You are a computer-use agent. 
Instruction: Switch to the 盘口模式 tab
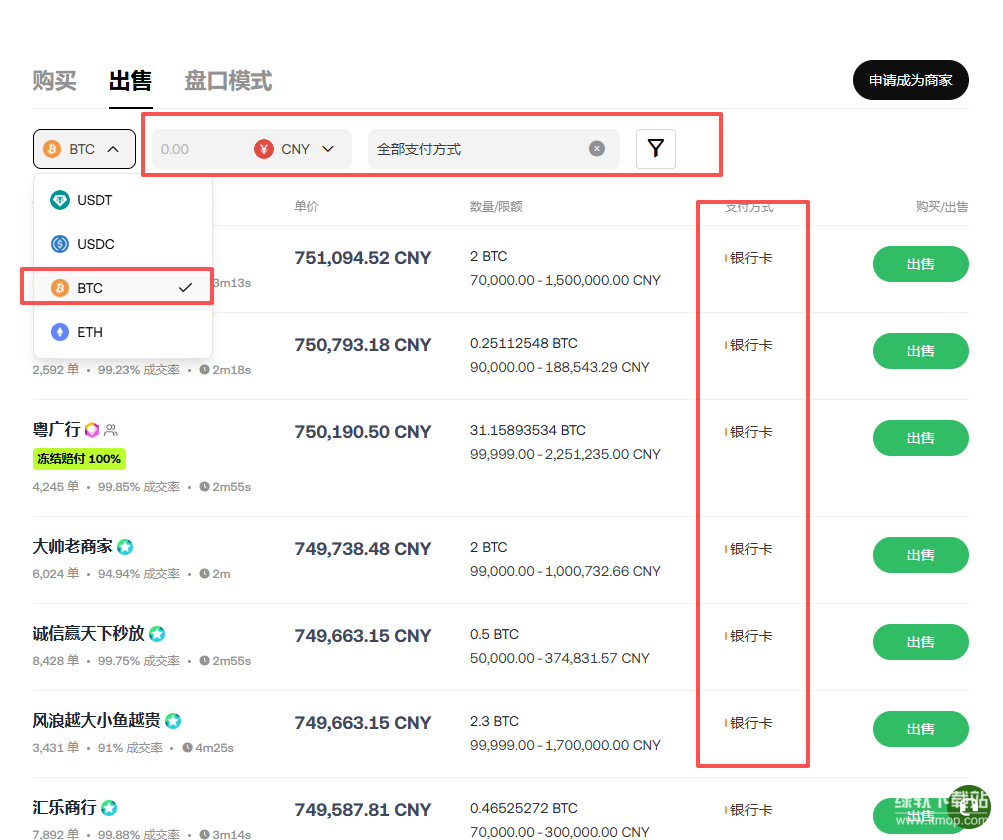coord(228,81)
